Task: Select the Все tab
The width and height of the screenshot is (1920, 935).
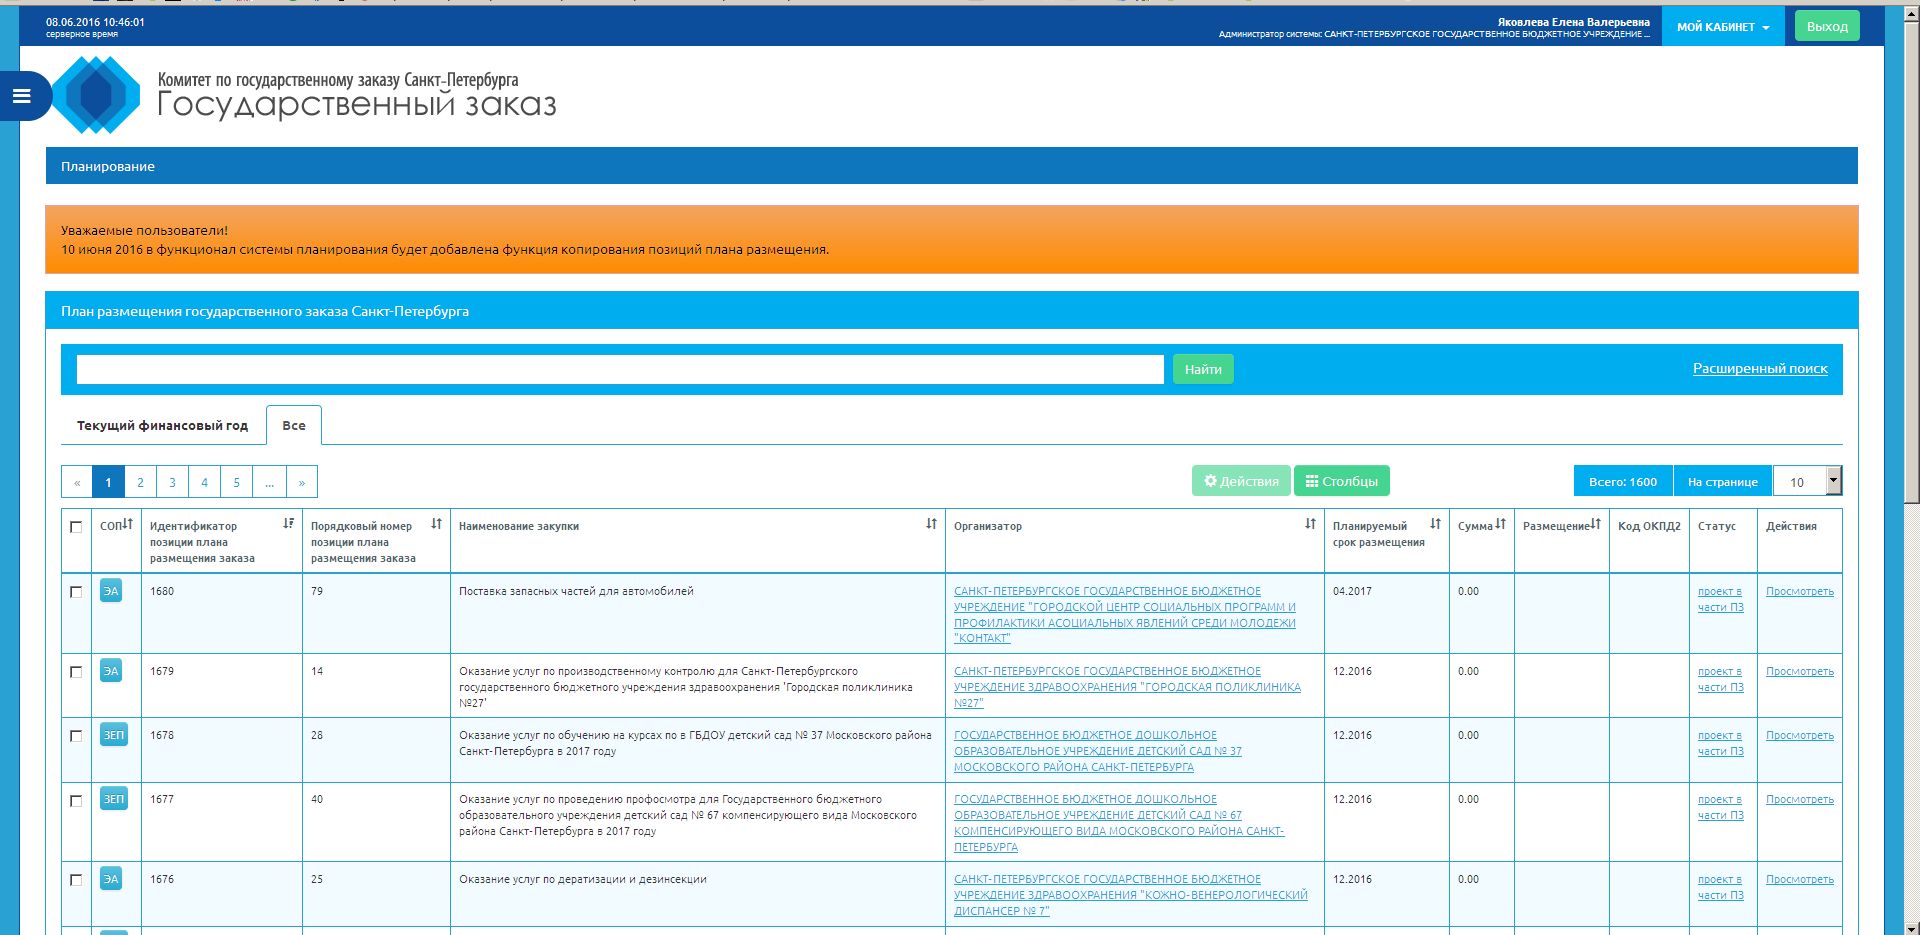Action: (294, 425)
